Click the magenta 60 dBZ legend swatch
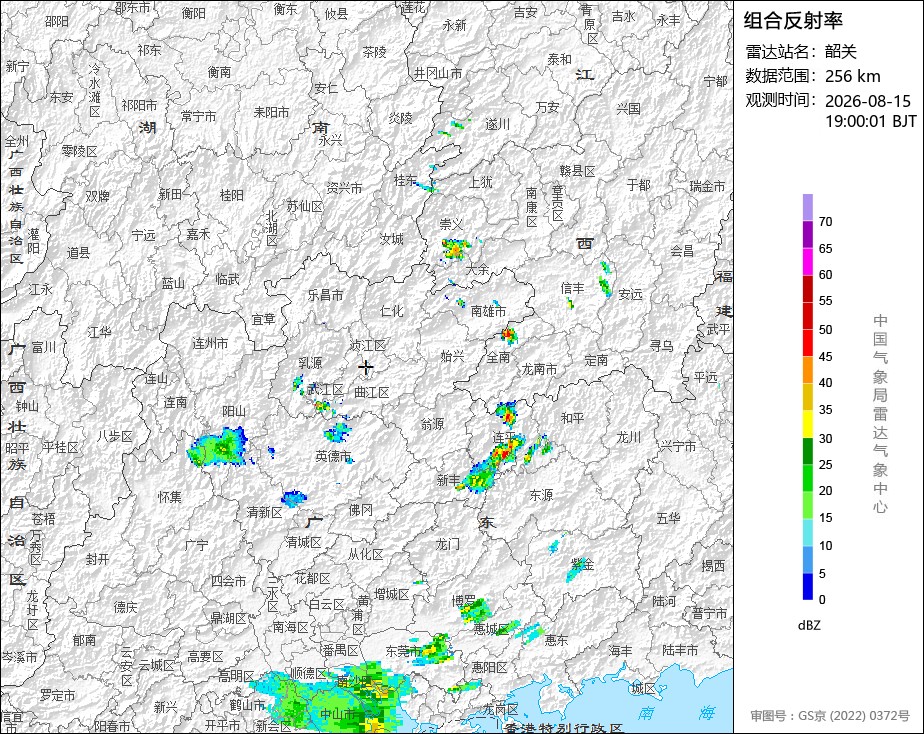924x734 pixels. pos(807,262)
